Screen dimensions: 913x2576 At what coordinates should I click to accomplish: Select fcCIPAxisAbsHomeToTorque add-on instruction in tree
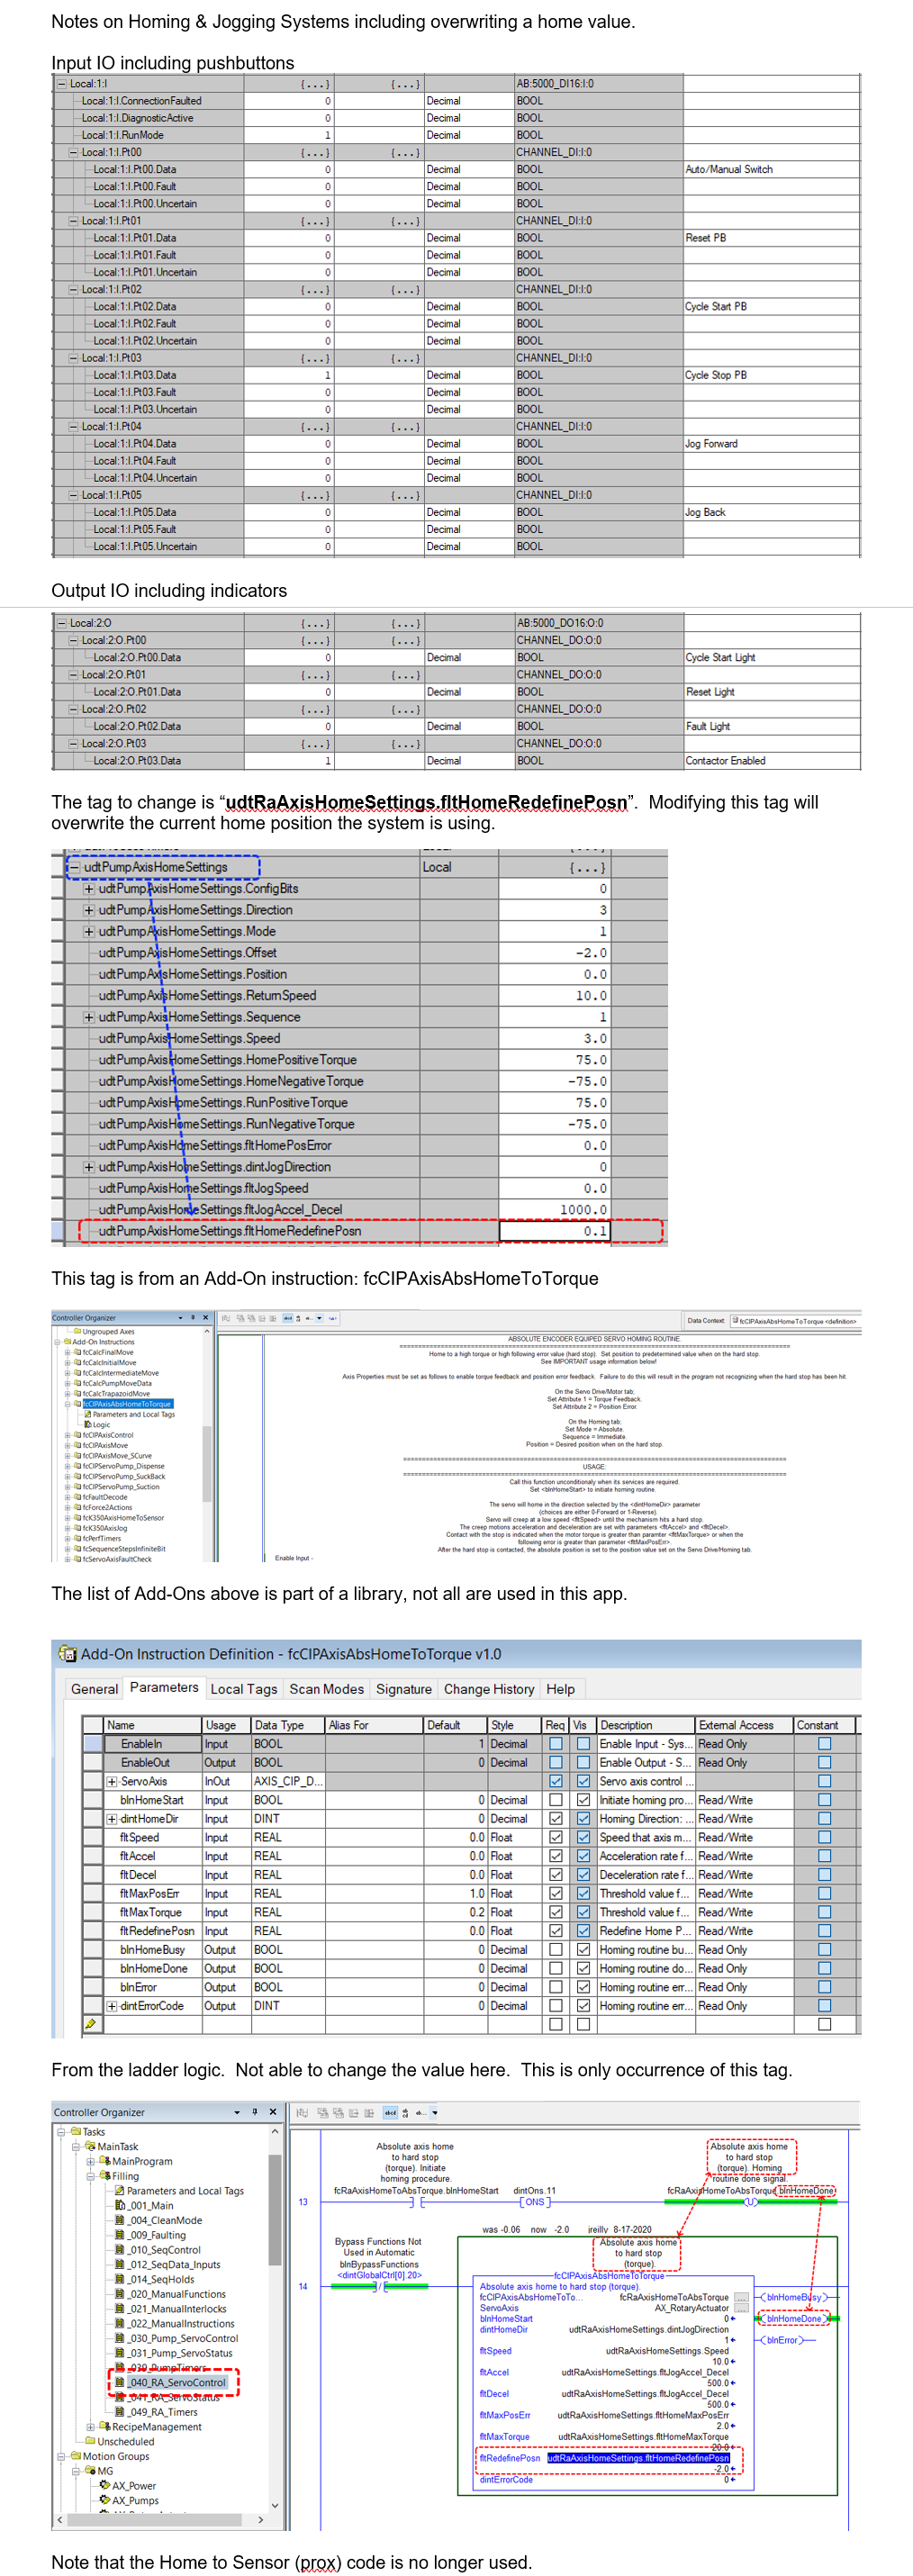click(x=126, y=1404)
